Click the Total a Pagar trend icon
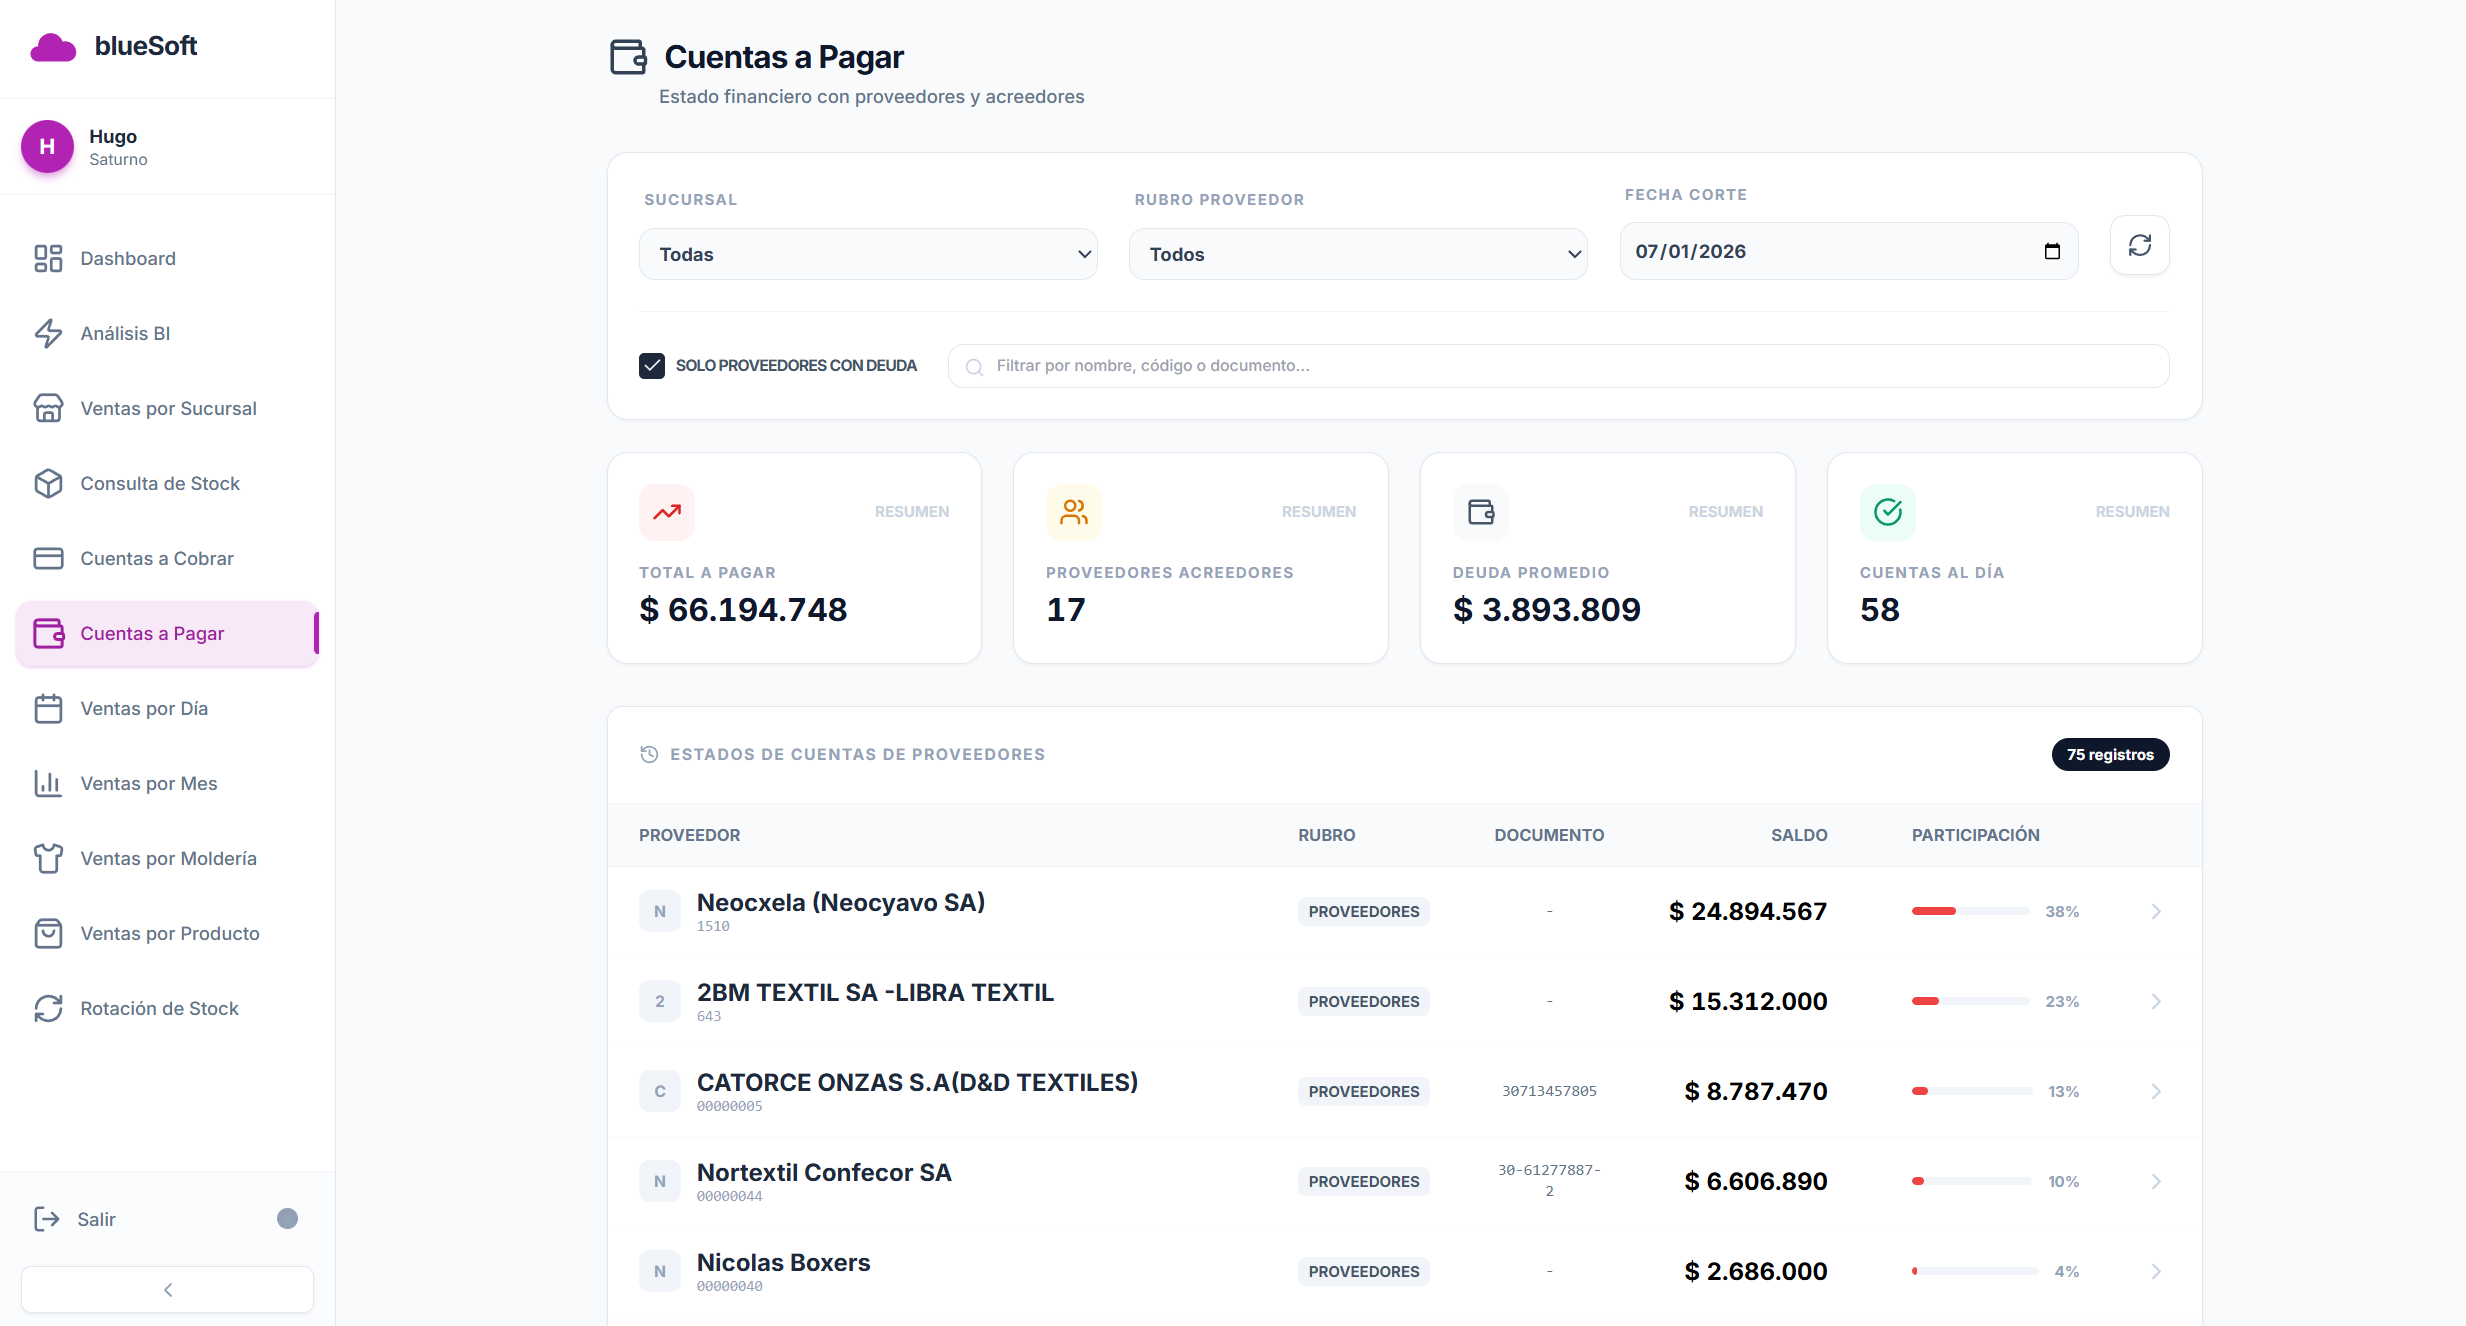The image size is (2466, 1326). coord(667,512)
